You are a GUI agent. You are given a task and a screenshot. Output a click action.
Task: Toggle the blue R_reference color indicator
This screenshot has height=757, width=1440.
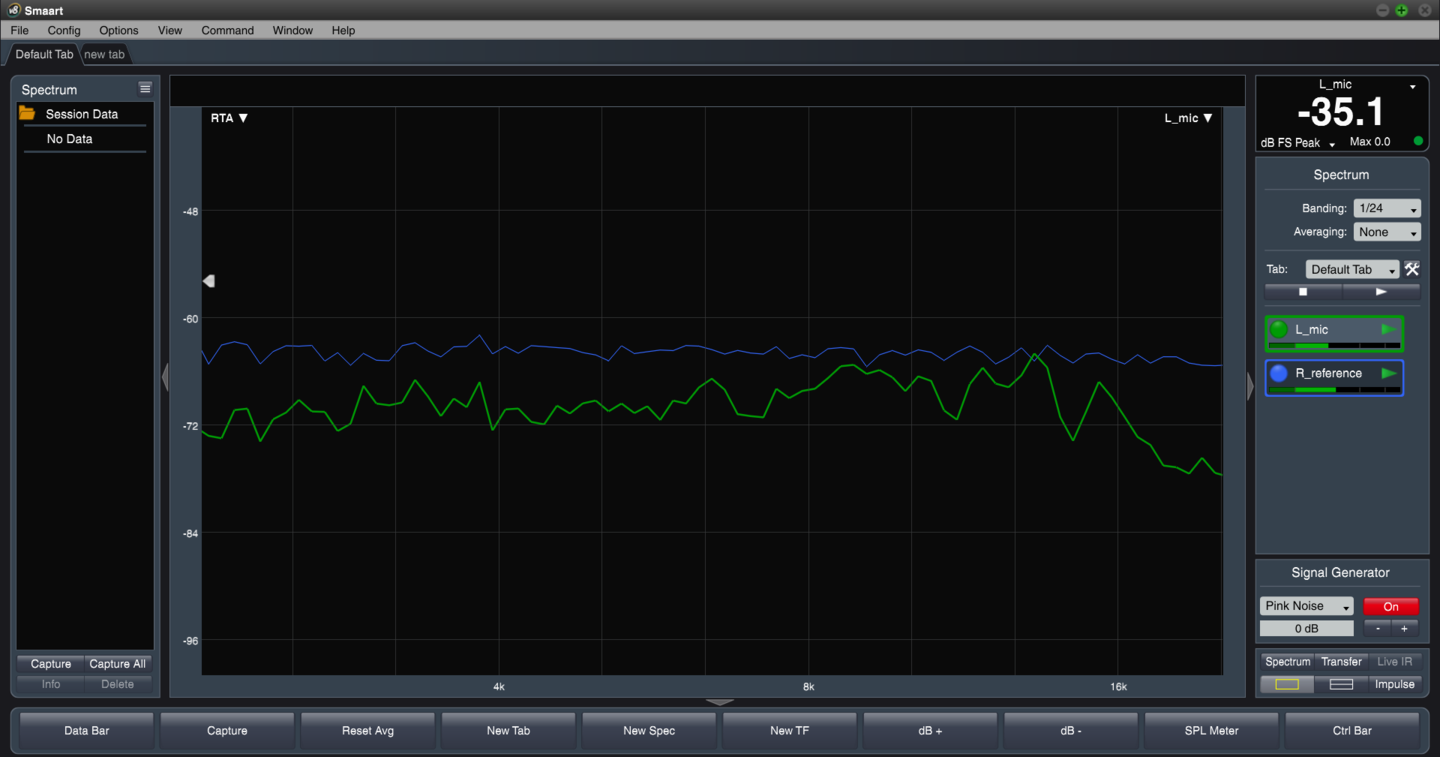click(1279, 374)
